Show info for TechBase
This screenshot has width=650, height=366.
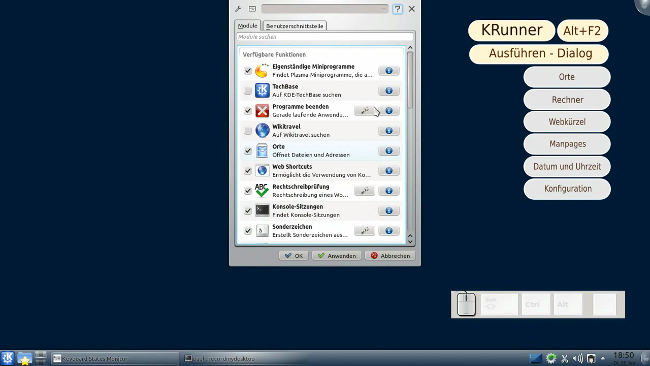click(x=389, y=91)
